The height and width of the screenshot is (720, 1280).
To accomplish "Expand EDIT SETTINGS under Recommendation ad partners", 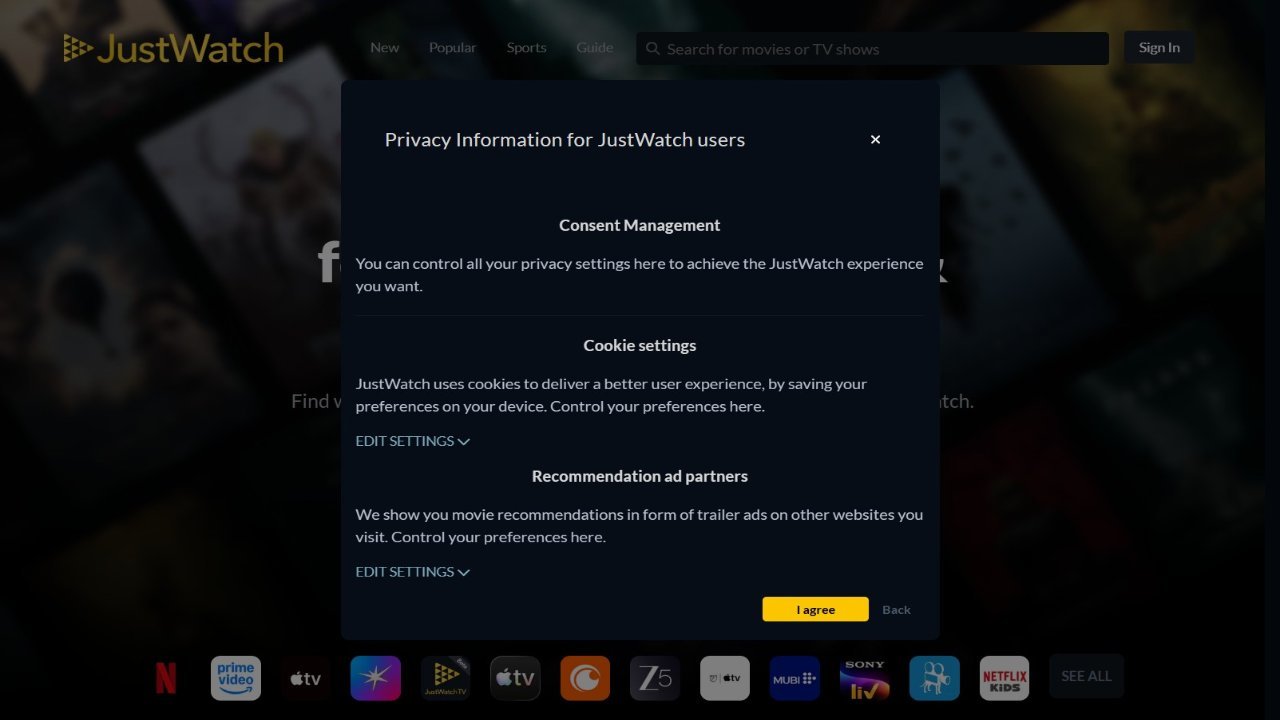I will coord(412,572).
